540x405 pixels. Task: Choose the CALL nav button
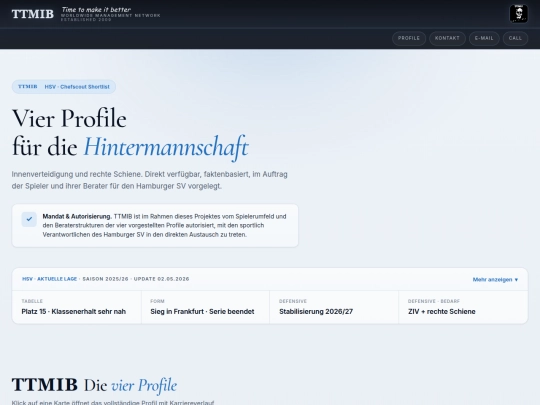pyautogui.click(x=515, y=38)
